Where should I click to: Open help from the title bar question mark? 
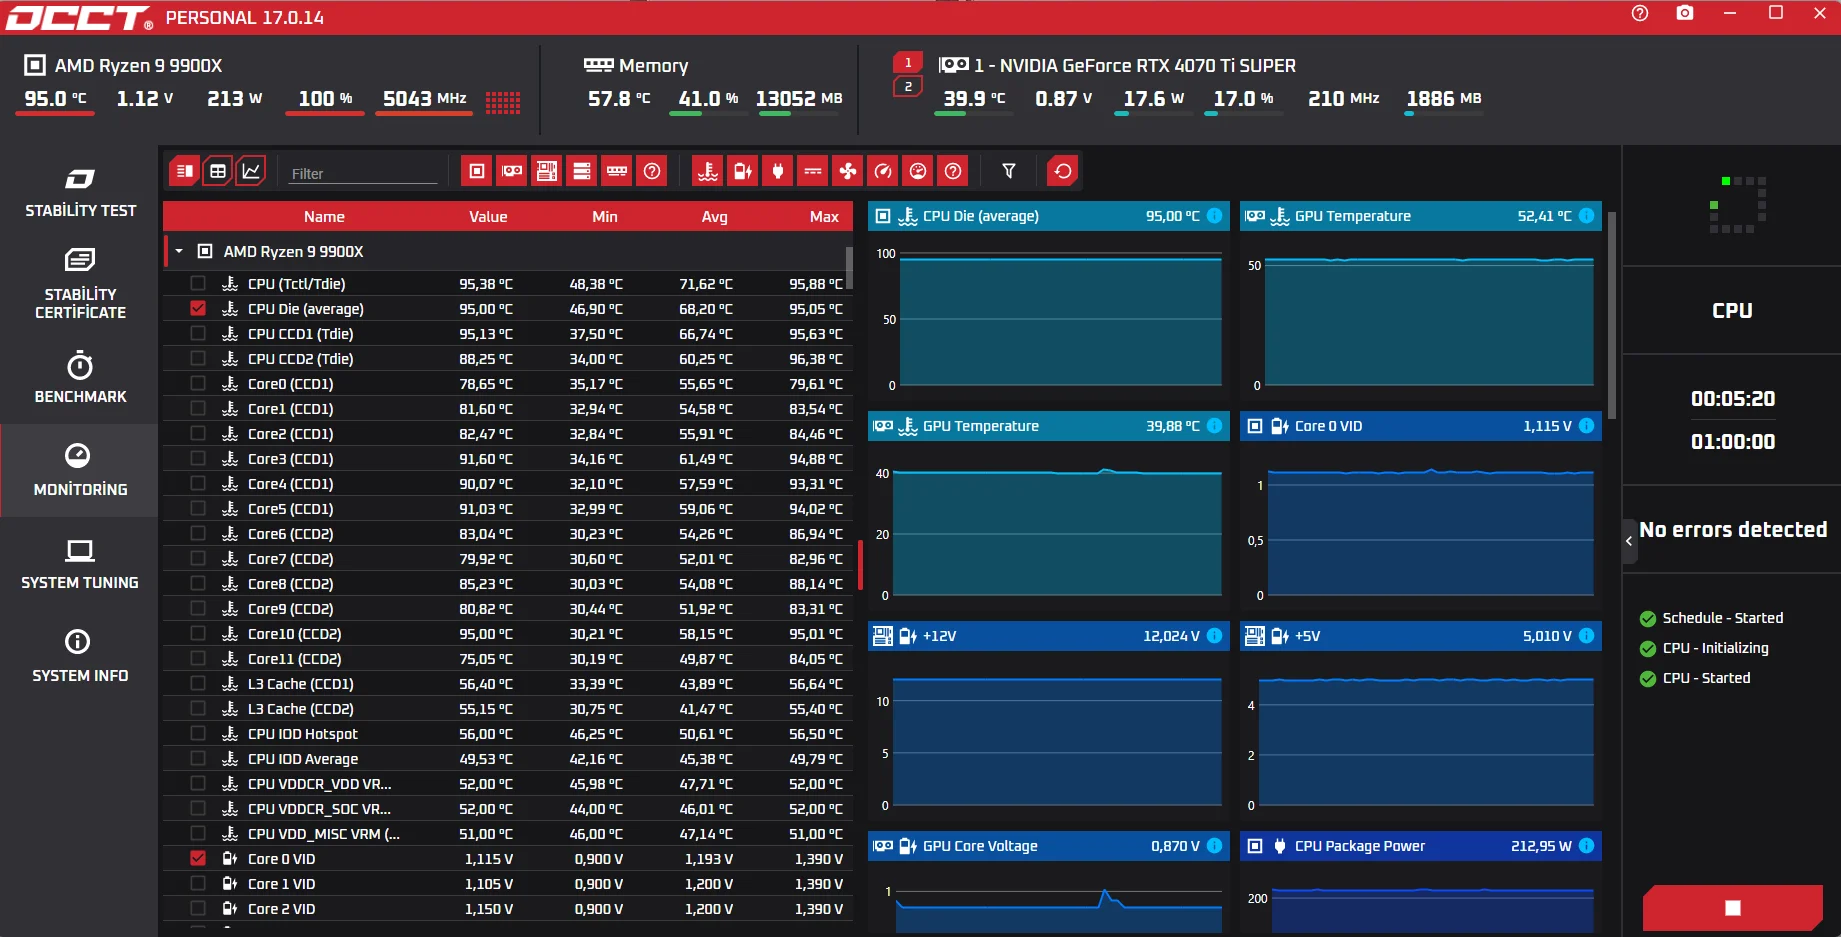click(1640, 13)
